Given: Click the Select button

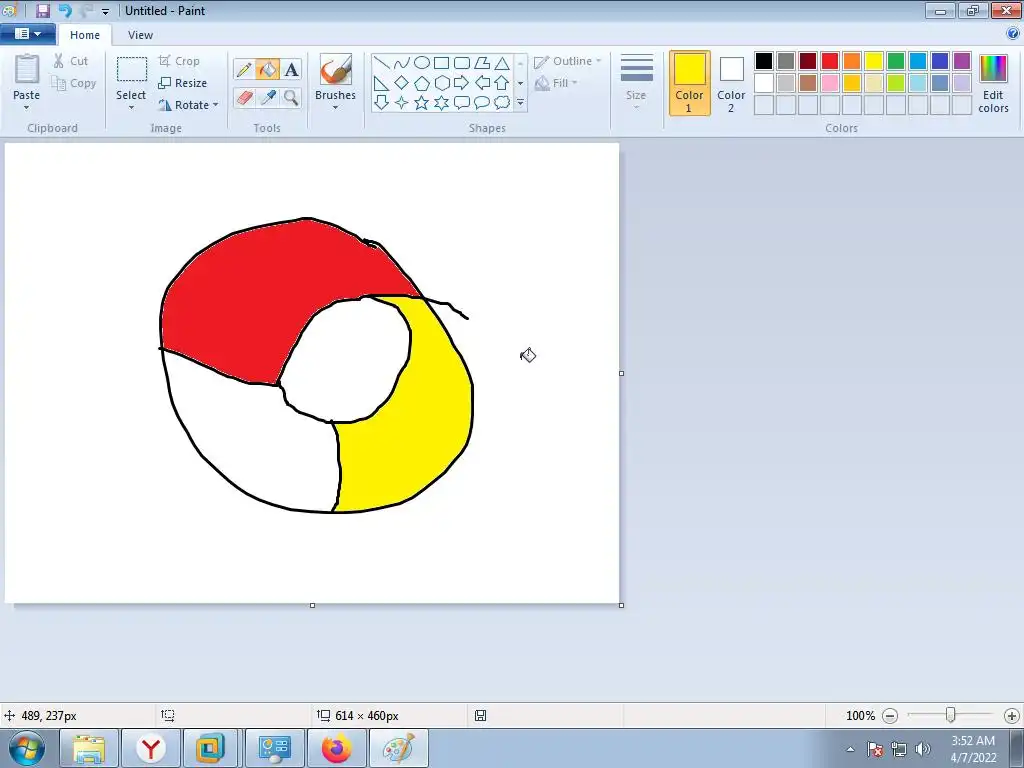Looking at the screenshot, I should click(x=131, y=78).
